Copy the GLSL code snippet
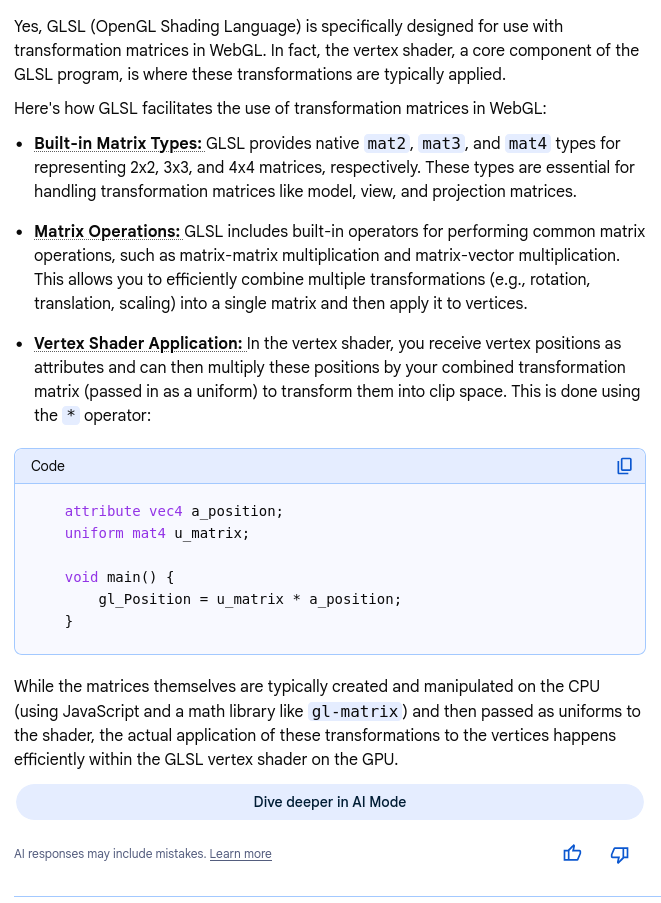The height and width of the screenshot is (903, 661). coord(624,466)
